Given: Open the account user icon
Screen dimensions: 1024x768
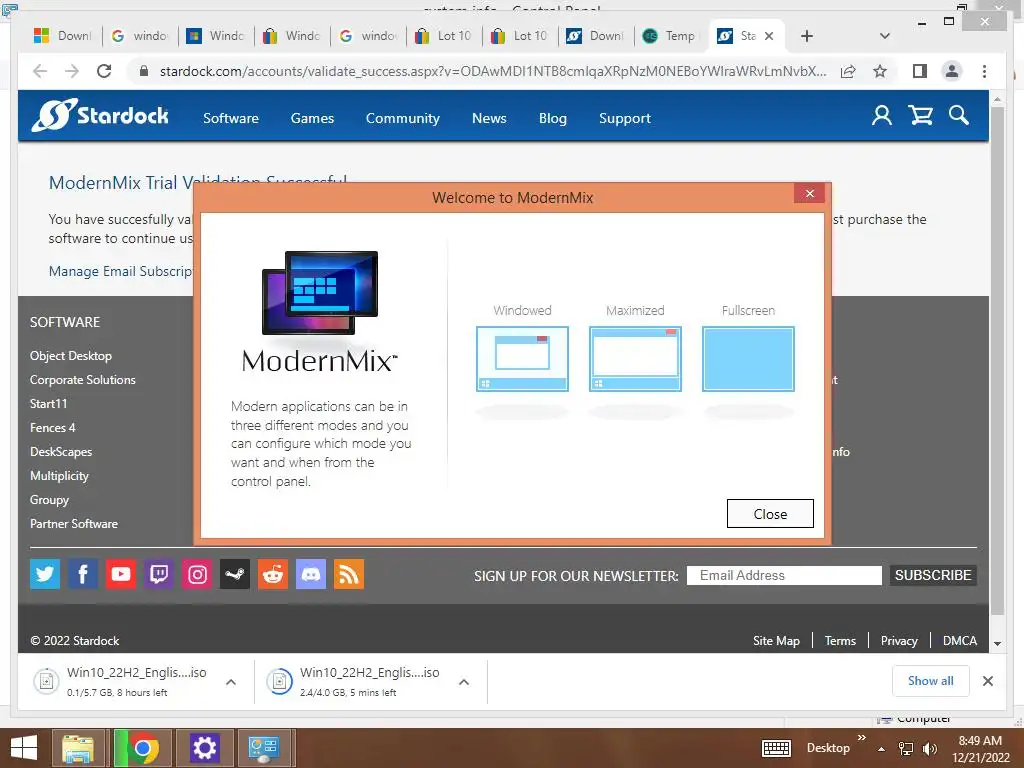Looking at the screenshot, I should click(x=882, y=116).
